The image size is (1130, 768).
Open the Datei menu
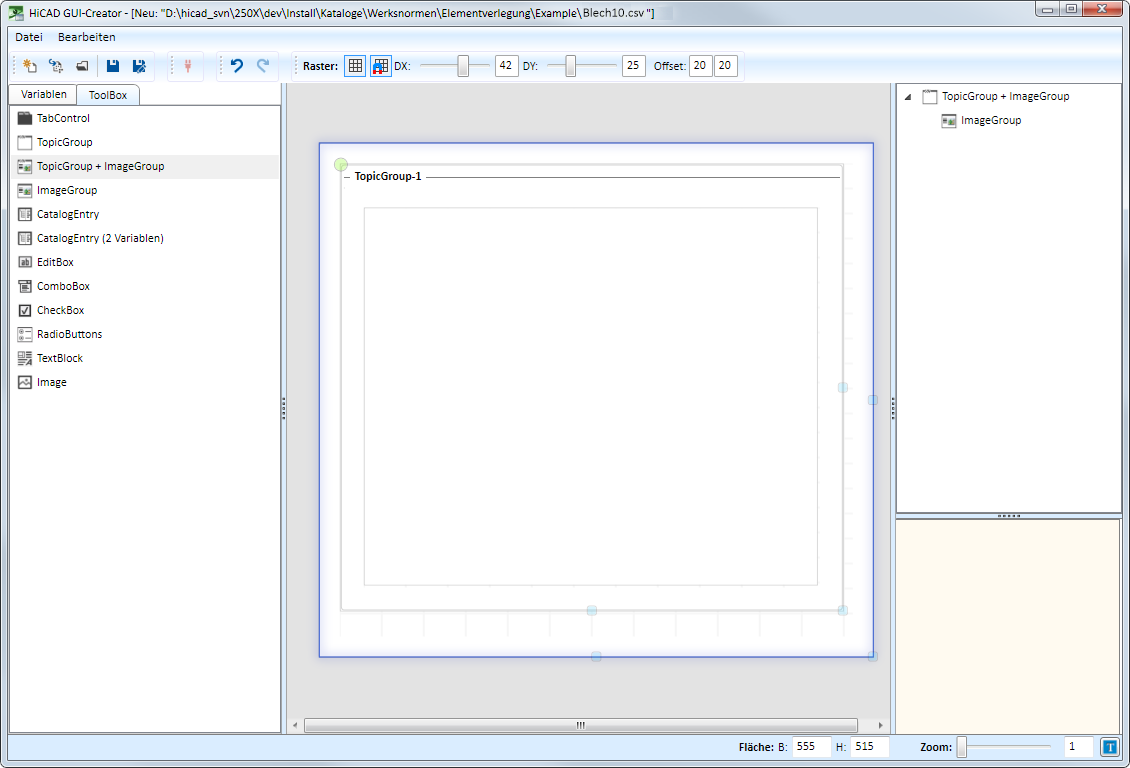click(28, 37)
